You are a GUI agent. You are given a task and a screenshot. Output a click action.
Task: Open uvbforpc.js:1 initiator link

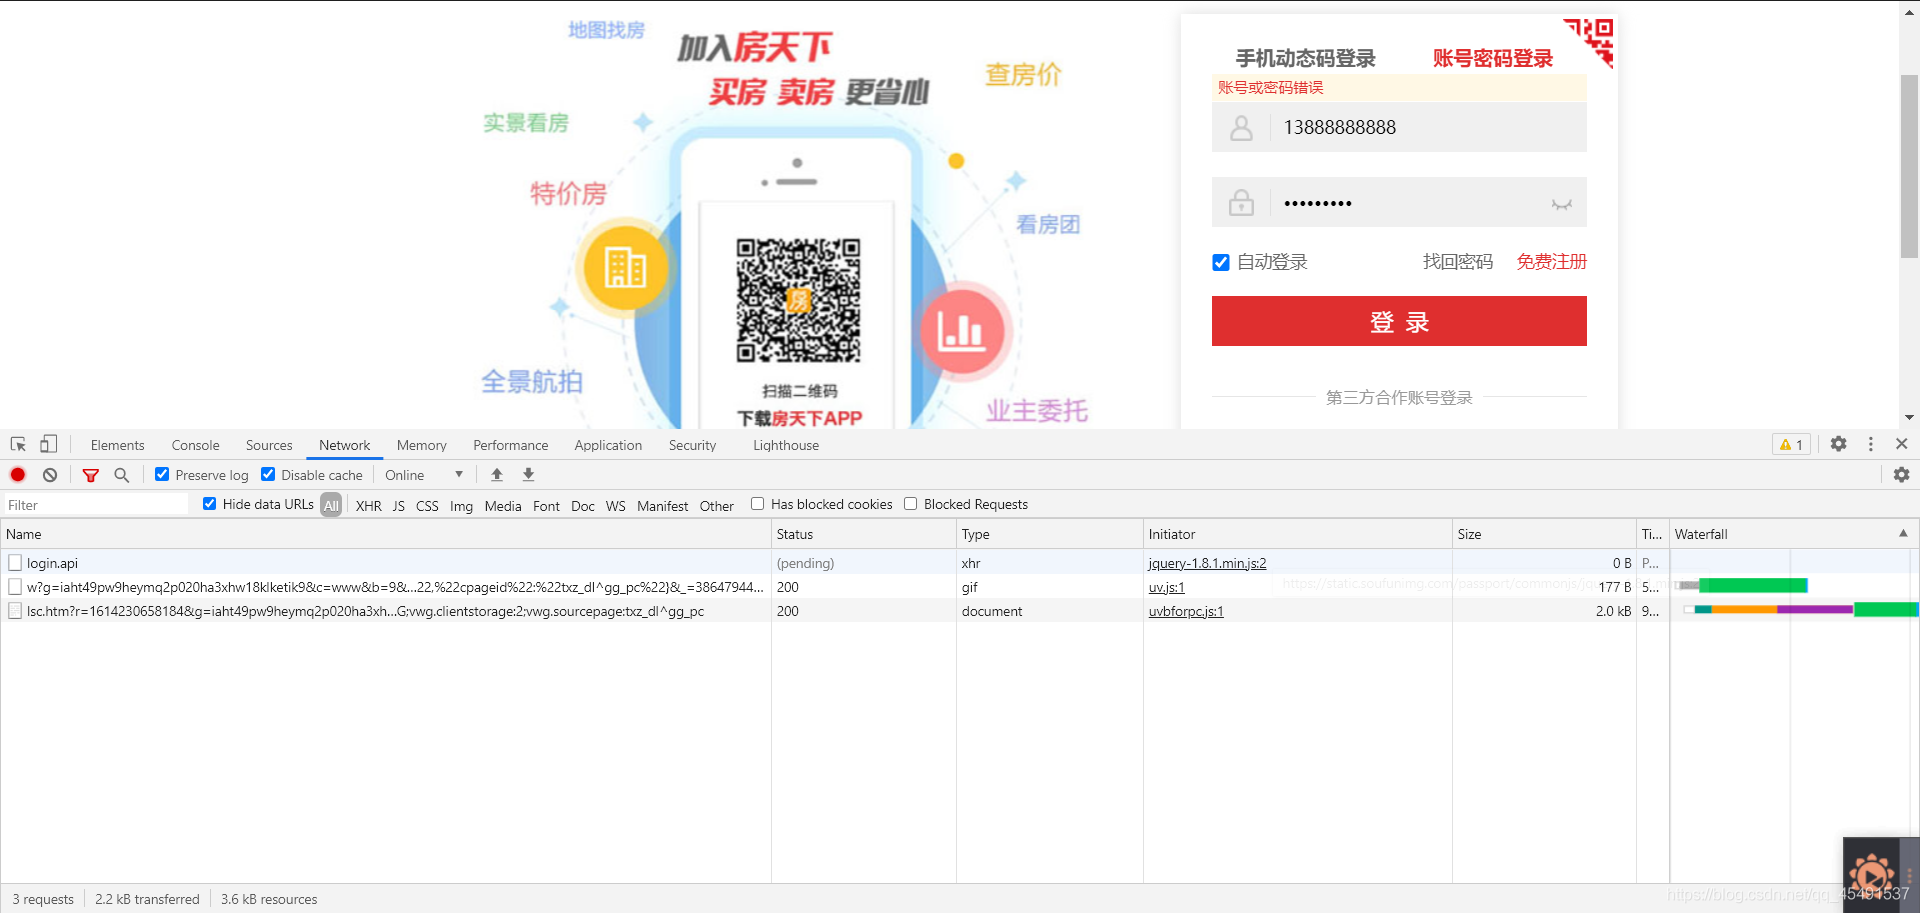[1186, 611]
